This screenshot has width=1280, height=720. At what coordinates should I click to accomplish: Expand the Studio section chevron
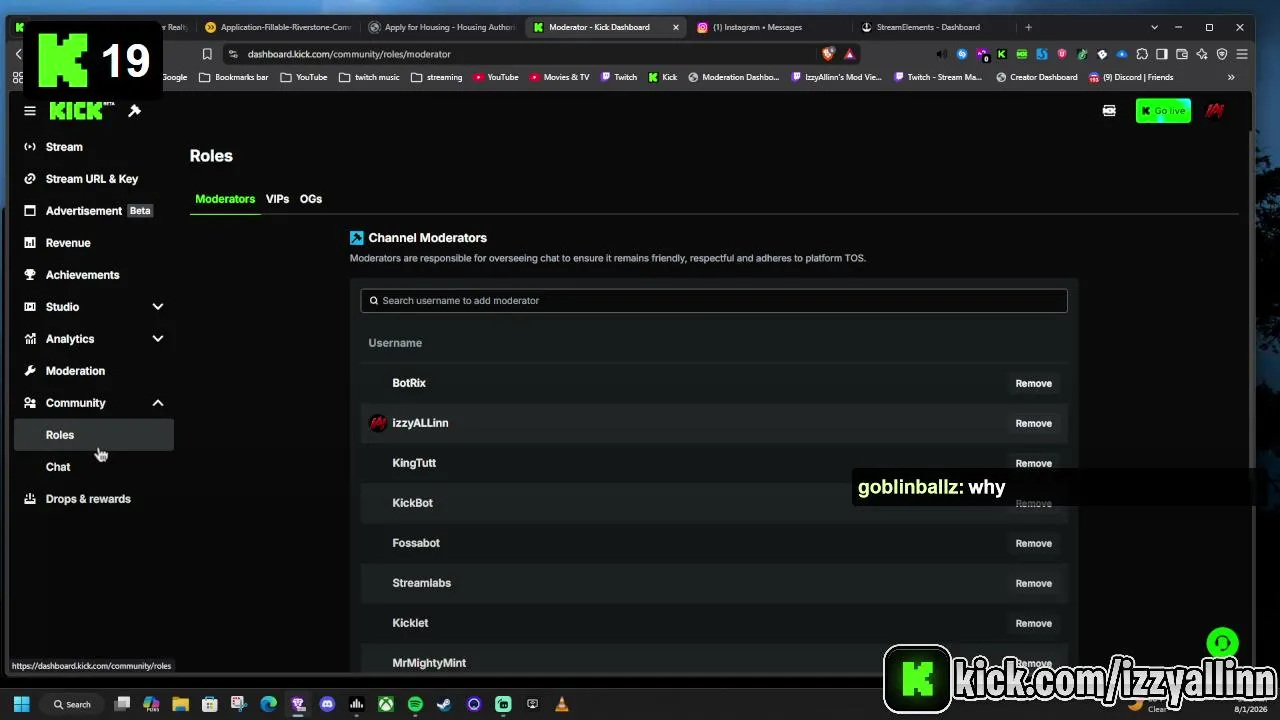click(x=157, y=307)
